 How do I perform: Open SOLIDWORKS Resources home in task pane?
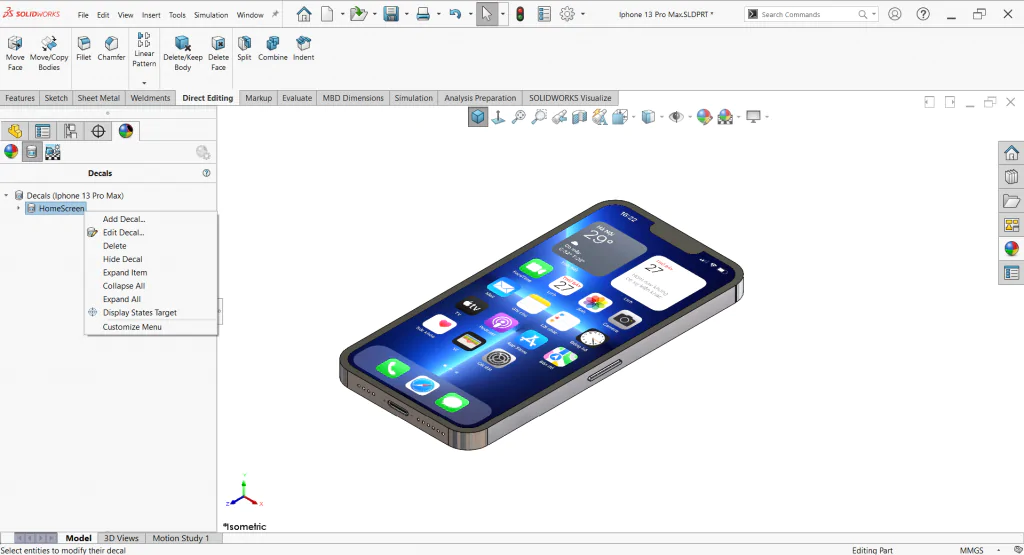[1012, 153]
